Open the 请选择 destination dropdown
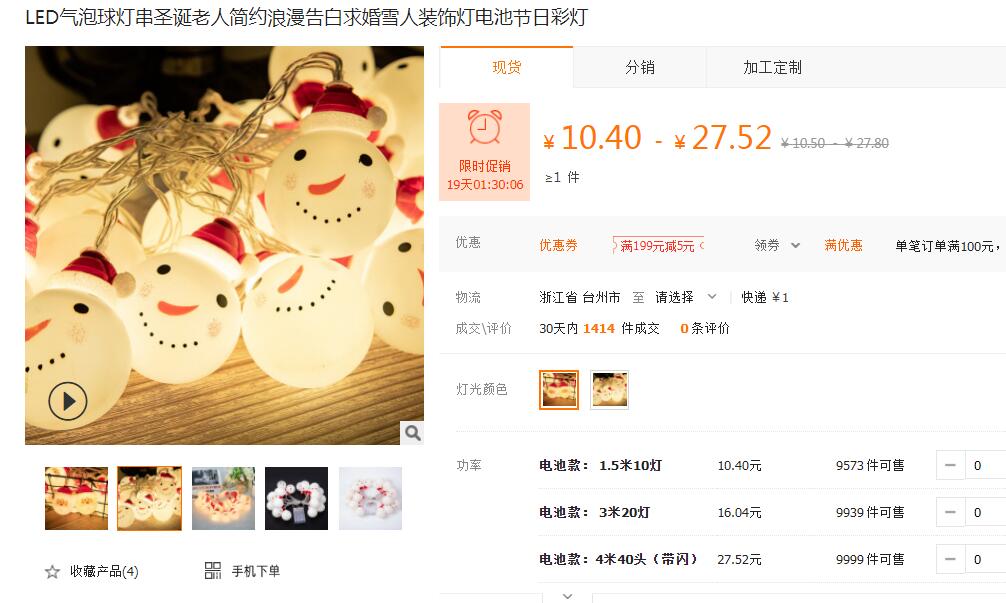Screen dimensions: 1006x603 [x=685, y=297]
